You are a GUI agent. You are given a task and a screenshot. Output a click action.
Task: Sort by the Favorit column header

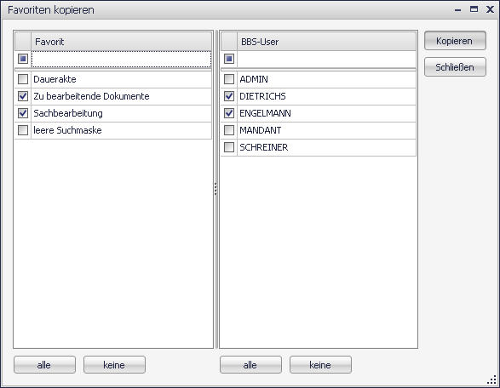tap(121, 41)
